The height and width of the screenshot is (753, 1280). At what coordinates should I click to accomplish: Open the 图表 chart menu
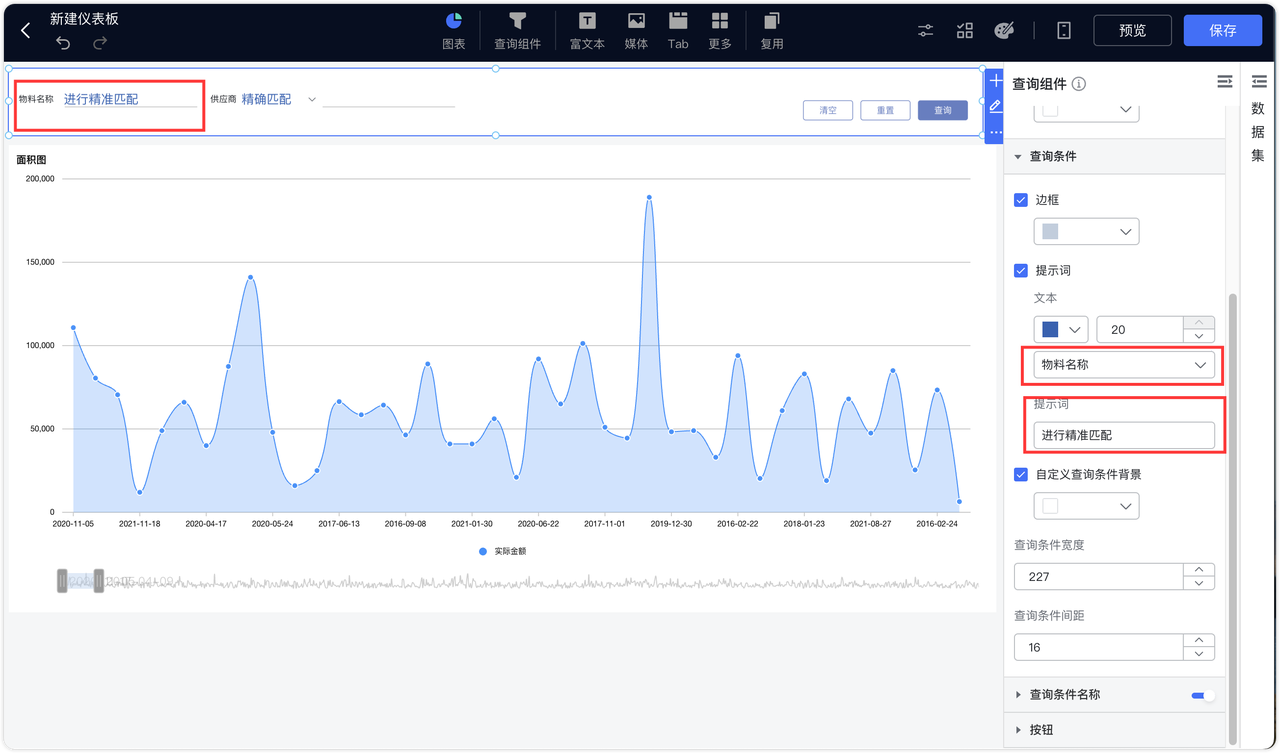tap(454, 31)
